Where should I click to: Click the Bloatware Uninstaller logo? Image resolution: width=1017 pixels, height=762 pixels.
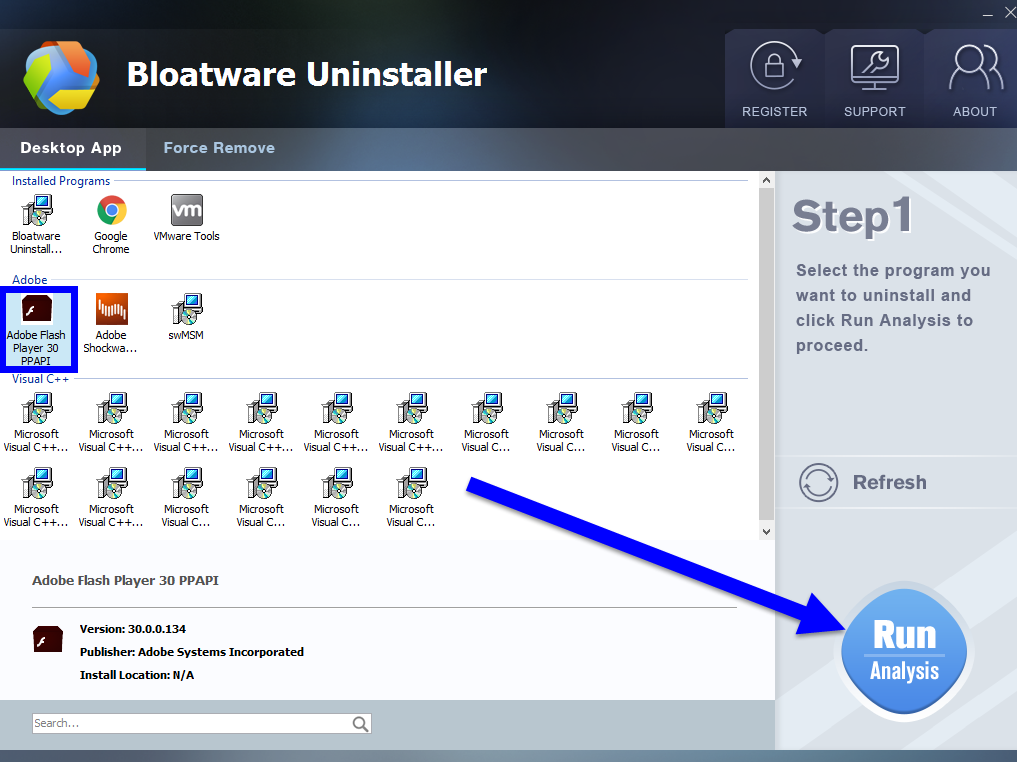[61, 77]
